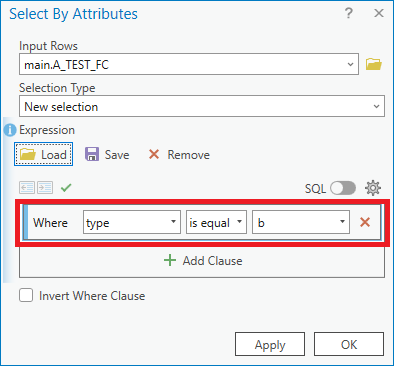Open expression settings gear icon
The width and height of the screenshot is (394, 366).
point(373,188)
